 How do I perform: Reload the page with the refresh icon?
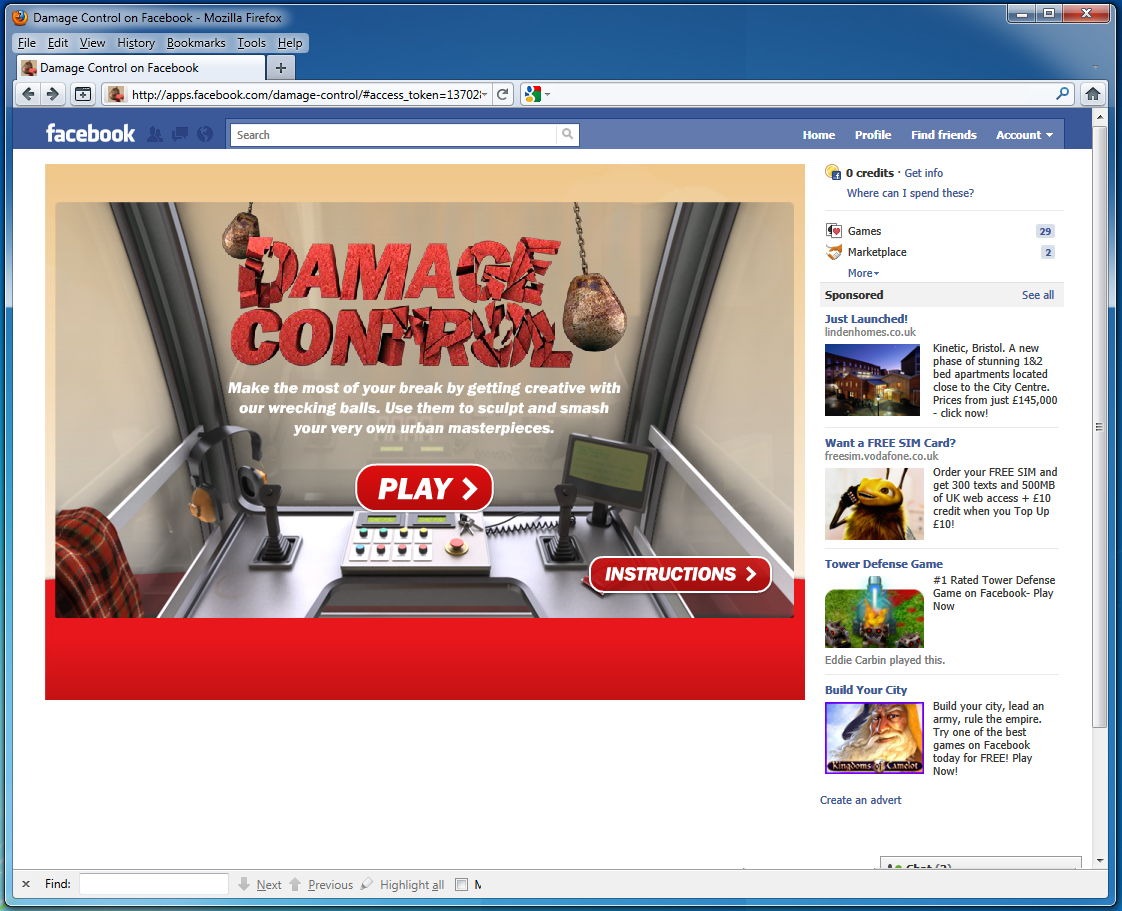click(x=504, y=94)
